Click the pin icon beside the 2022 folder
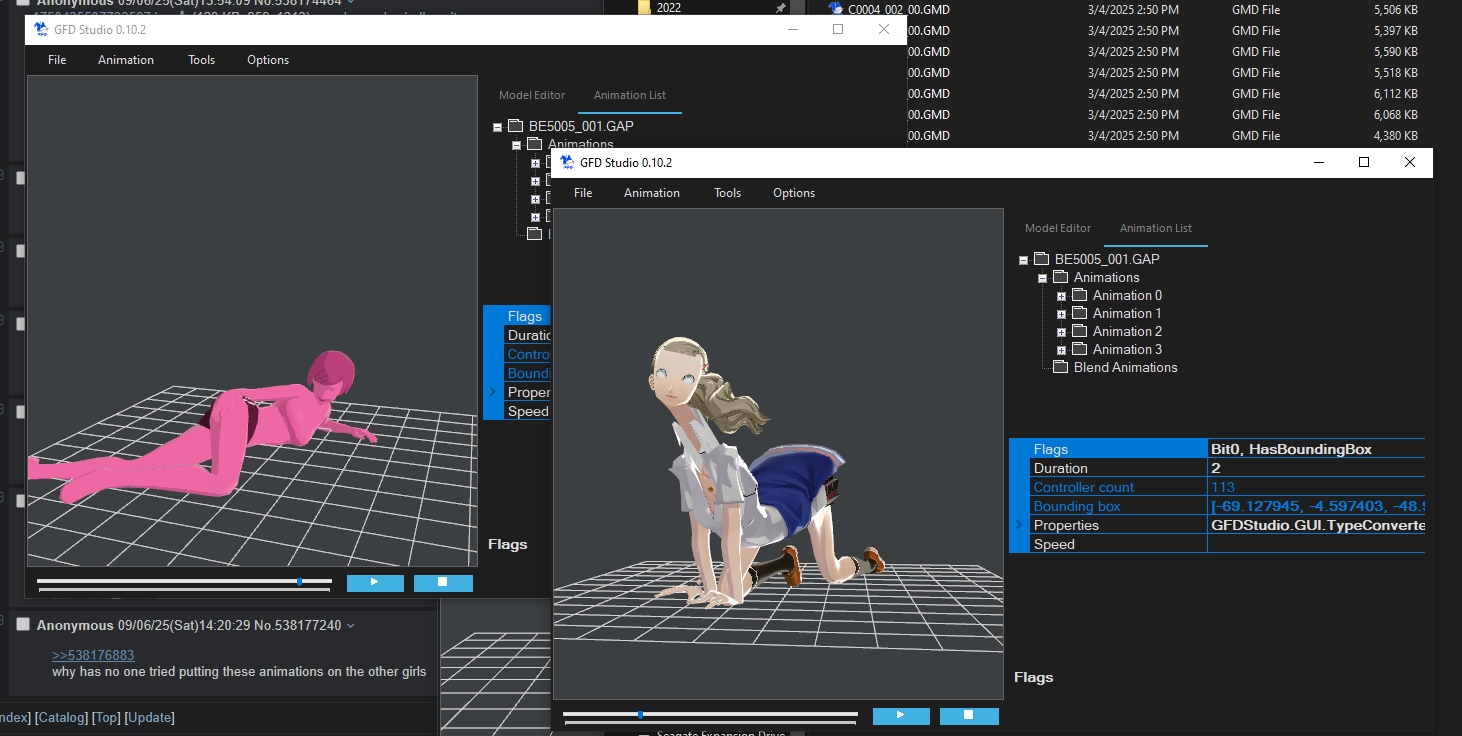Image resolution: width=1462 pixels, height=736 pixels. point(781,8)
